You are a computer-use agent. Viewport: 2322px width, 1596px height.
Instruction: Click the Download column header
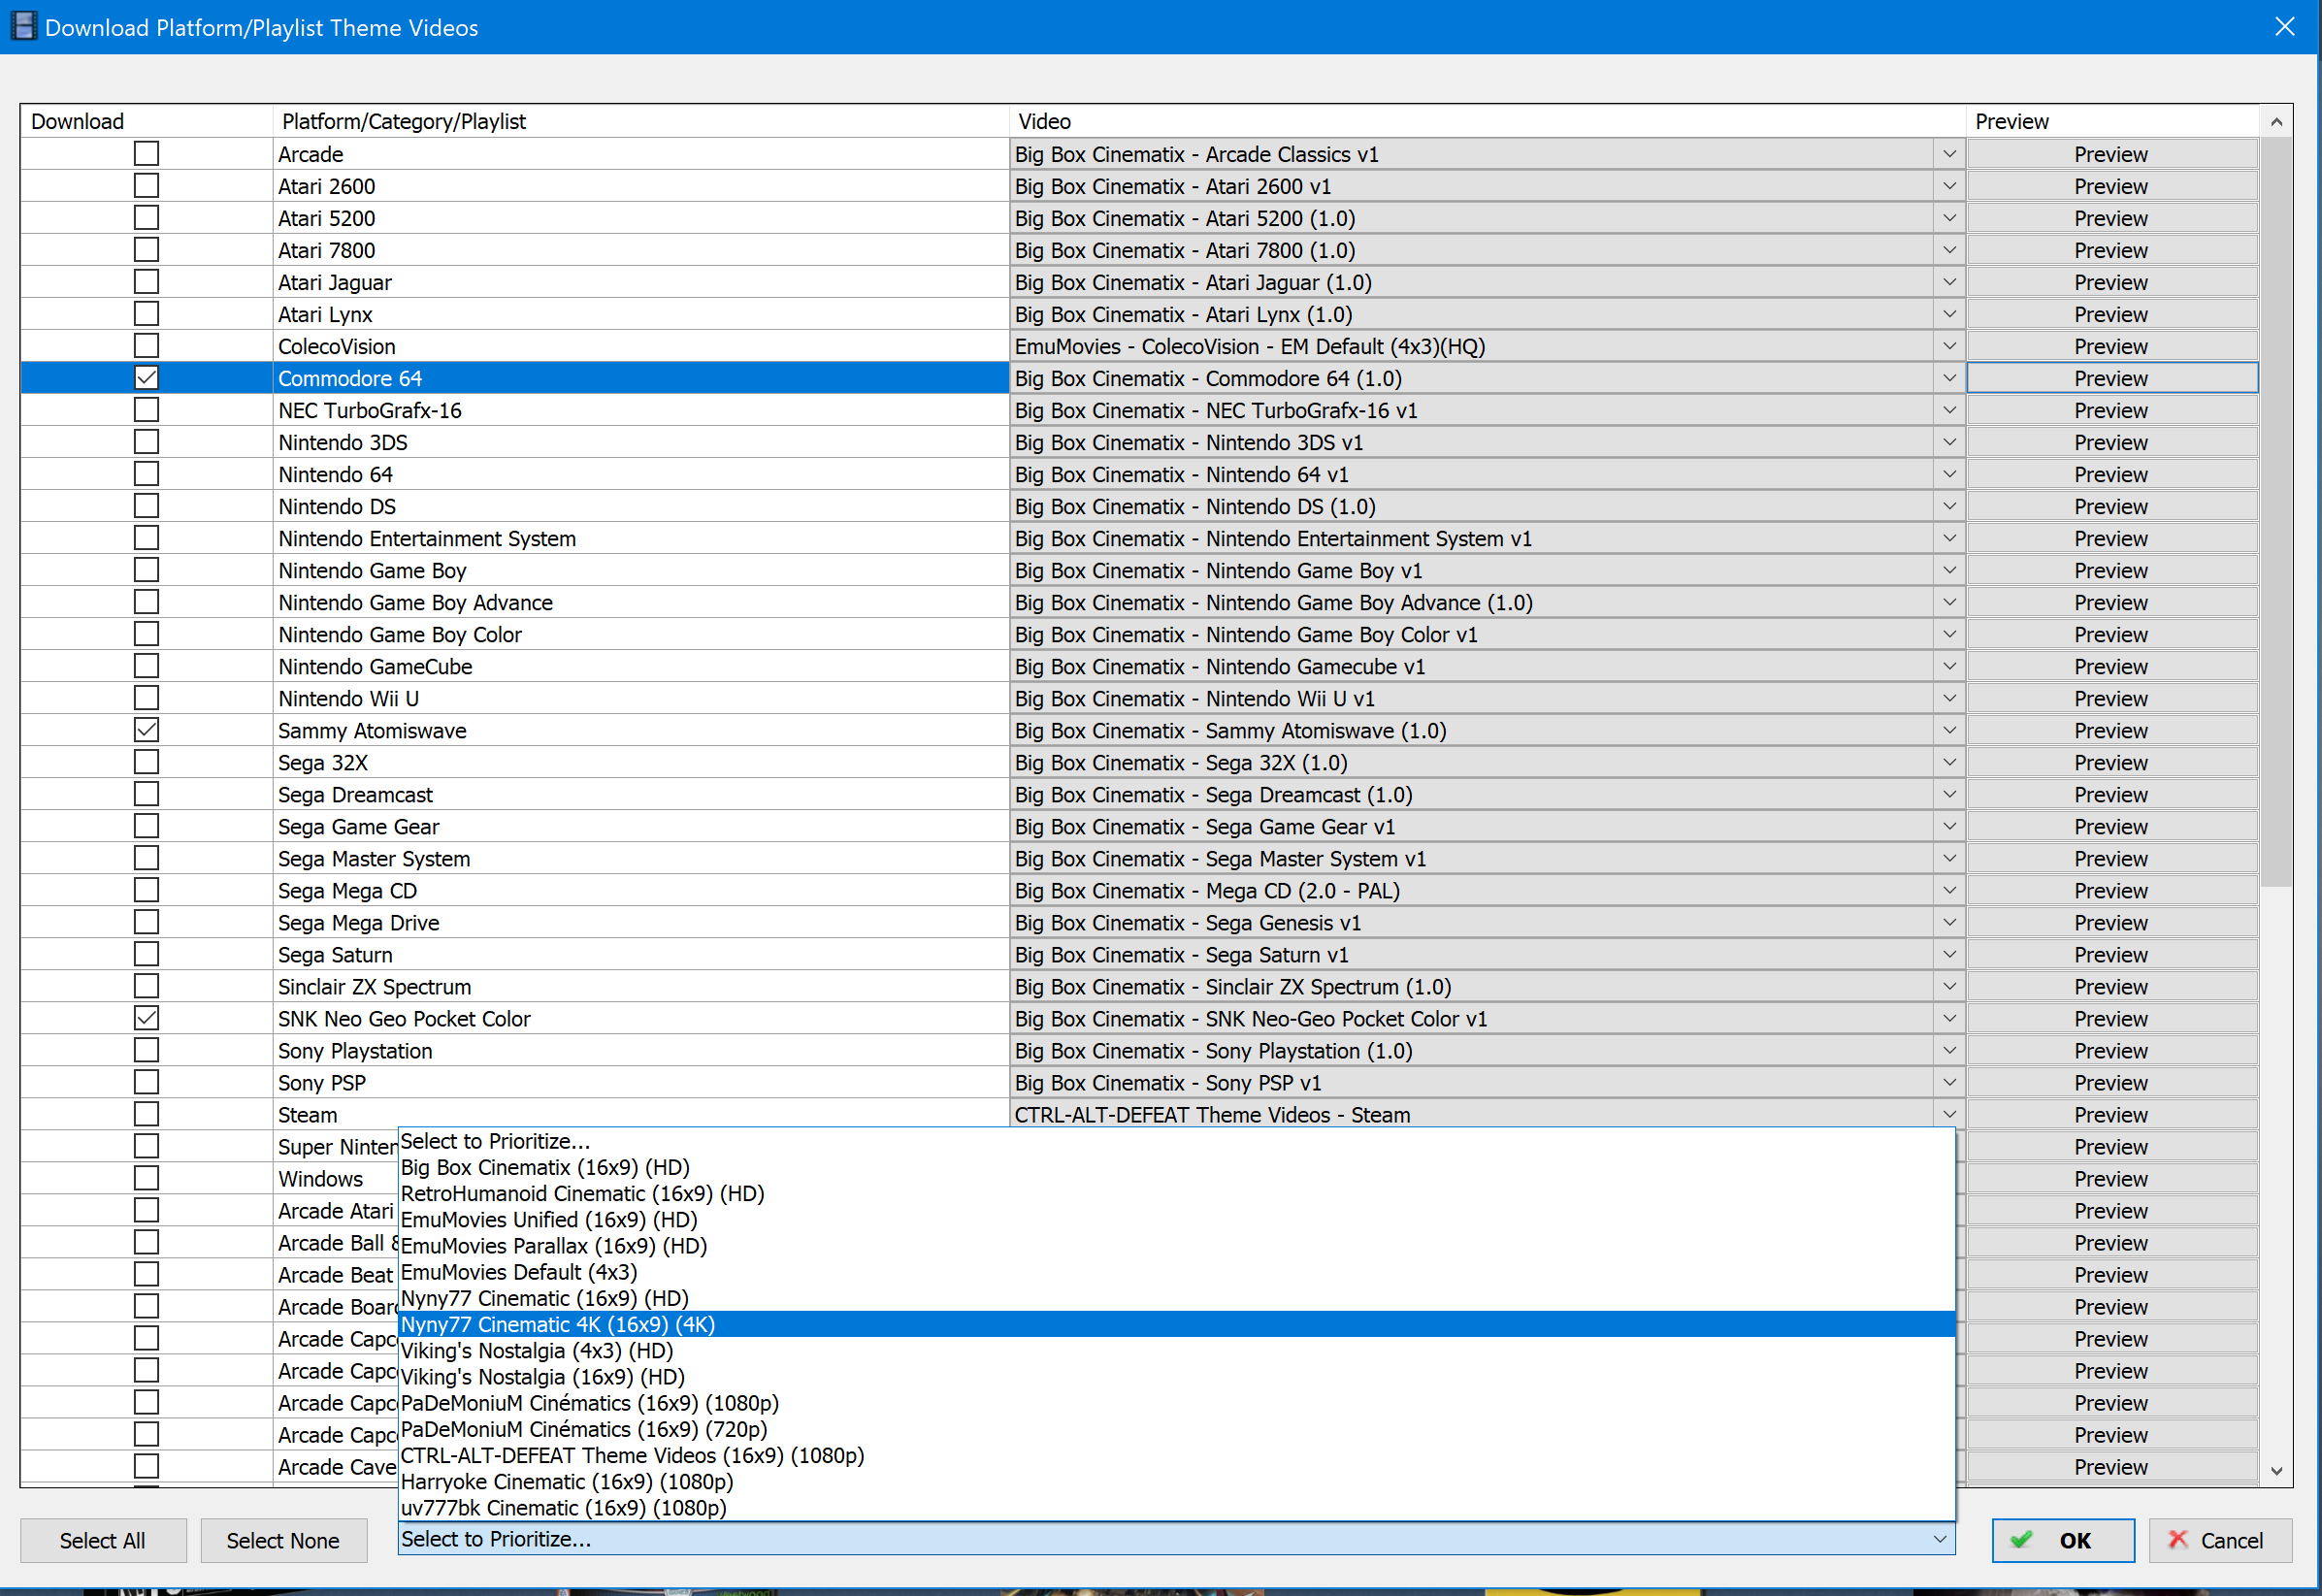[x=146, y=121]
